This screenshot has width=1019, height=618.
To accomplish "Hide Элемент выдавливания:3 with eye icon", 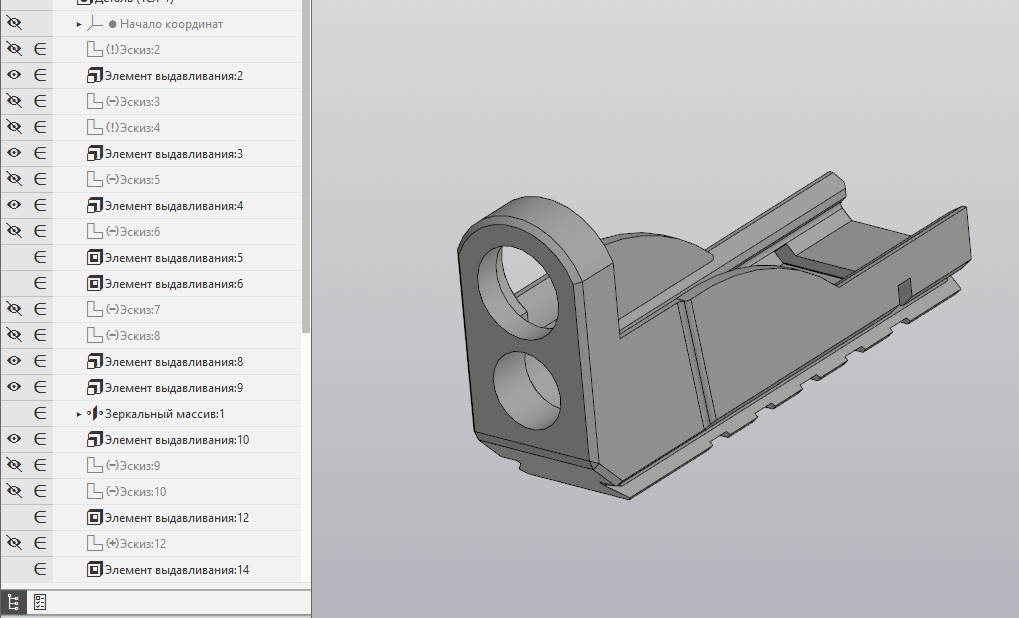I will point(14,153).
